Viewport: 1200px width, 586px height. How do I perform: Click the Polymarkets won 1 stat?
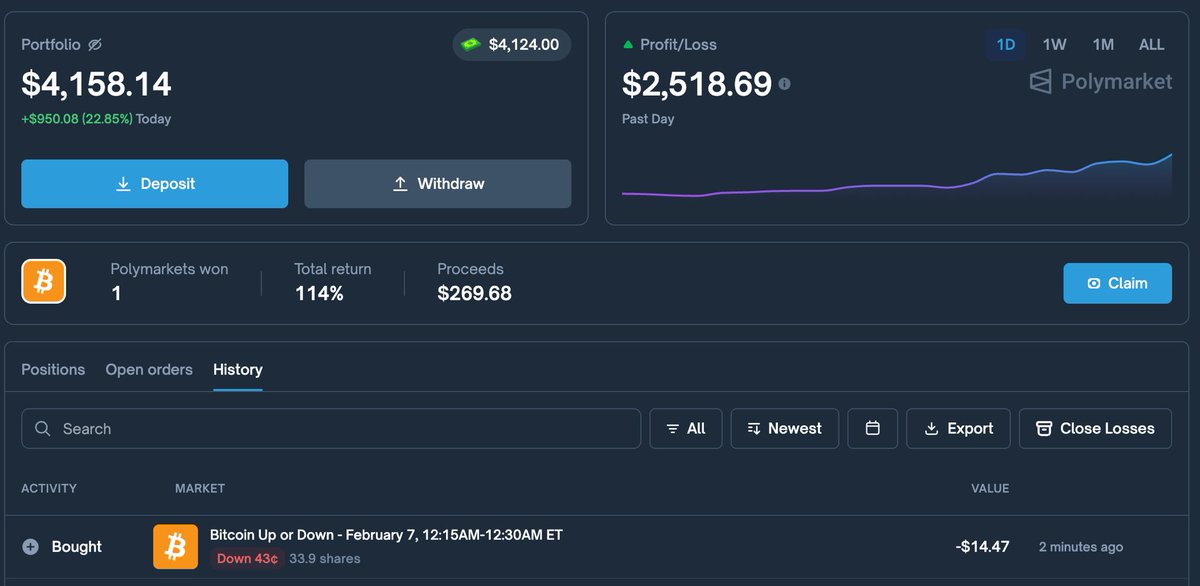point(169,282)
